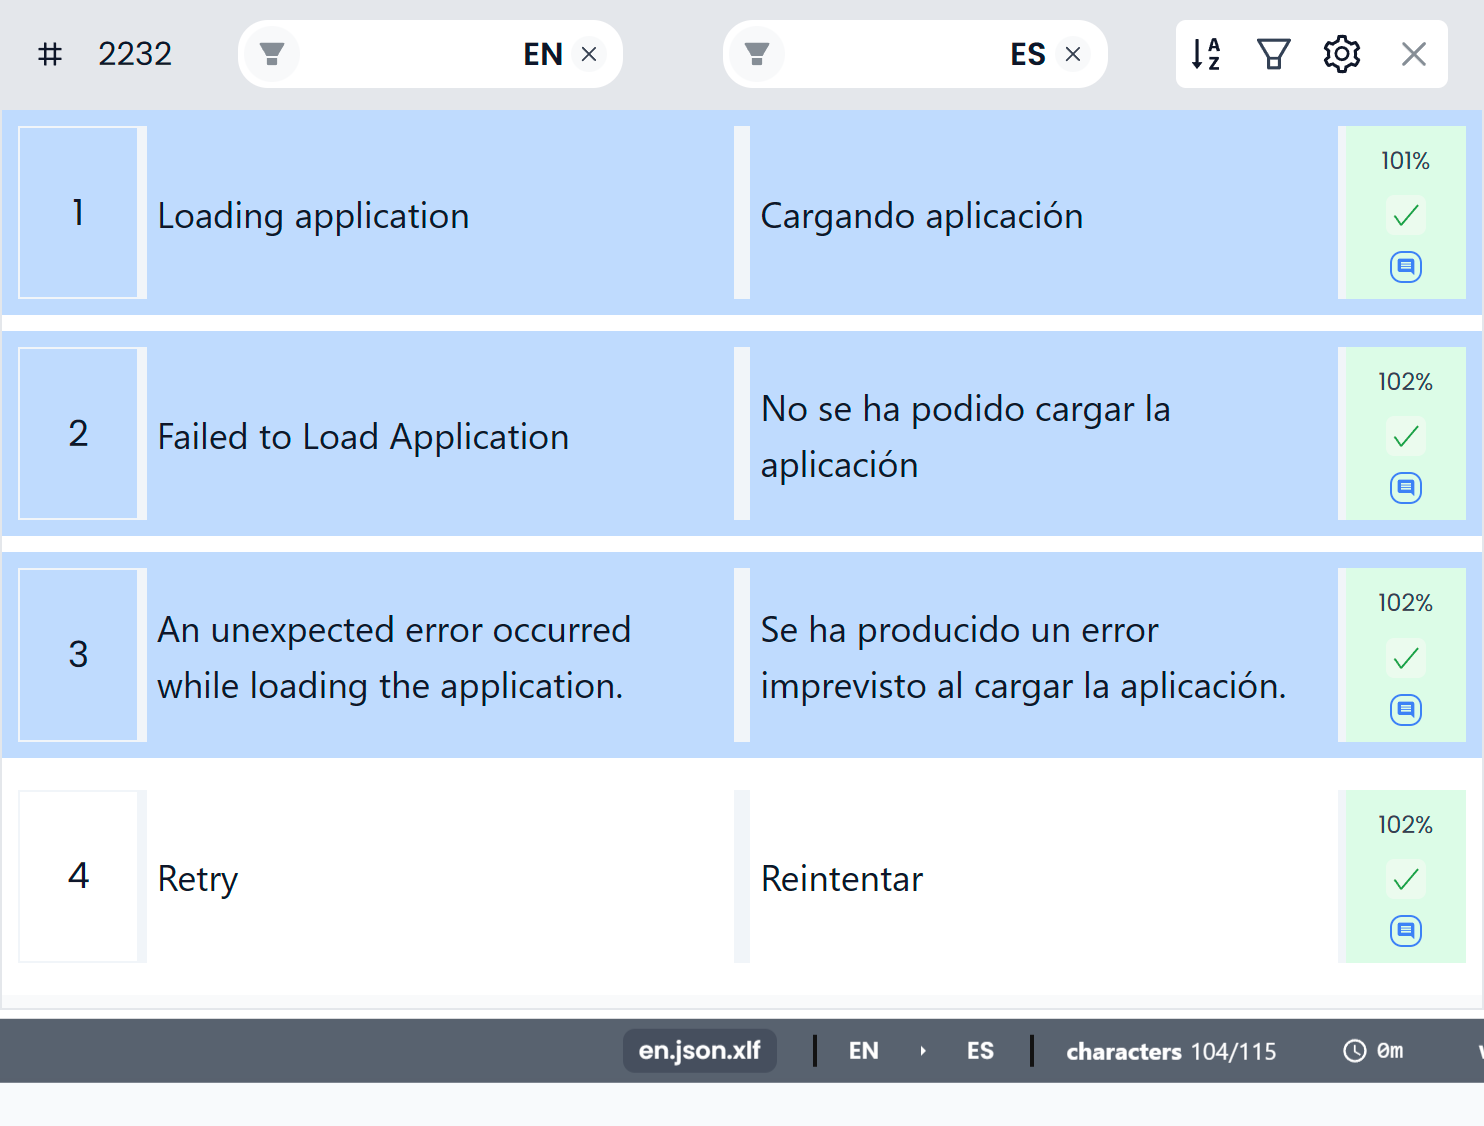Clear the ES target filter

(x=1073, y=54)
